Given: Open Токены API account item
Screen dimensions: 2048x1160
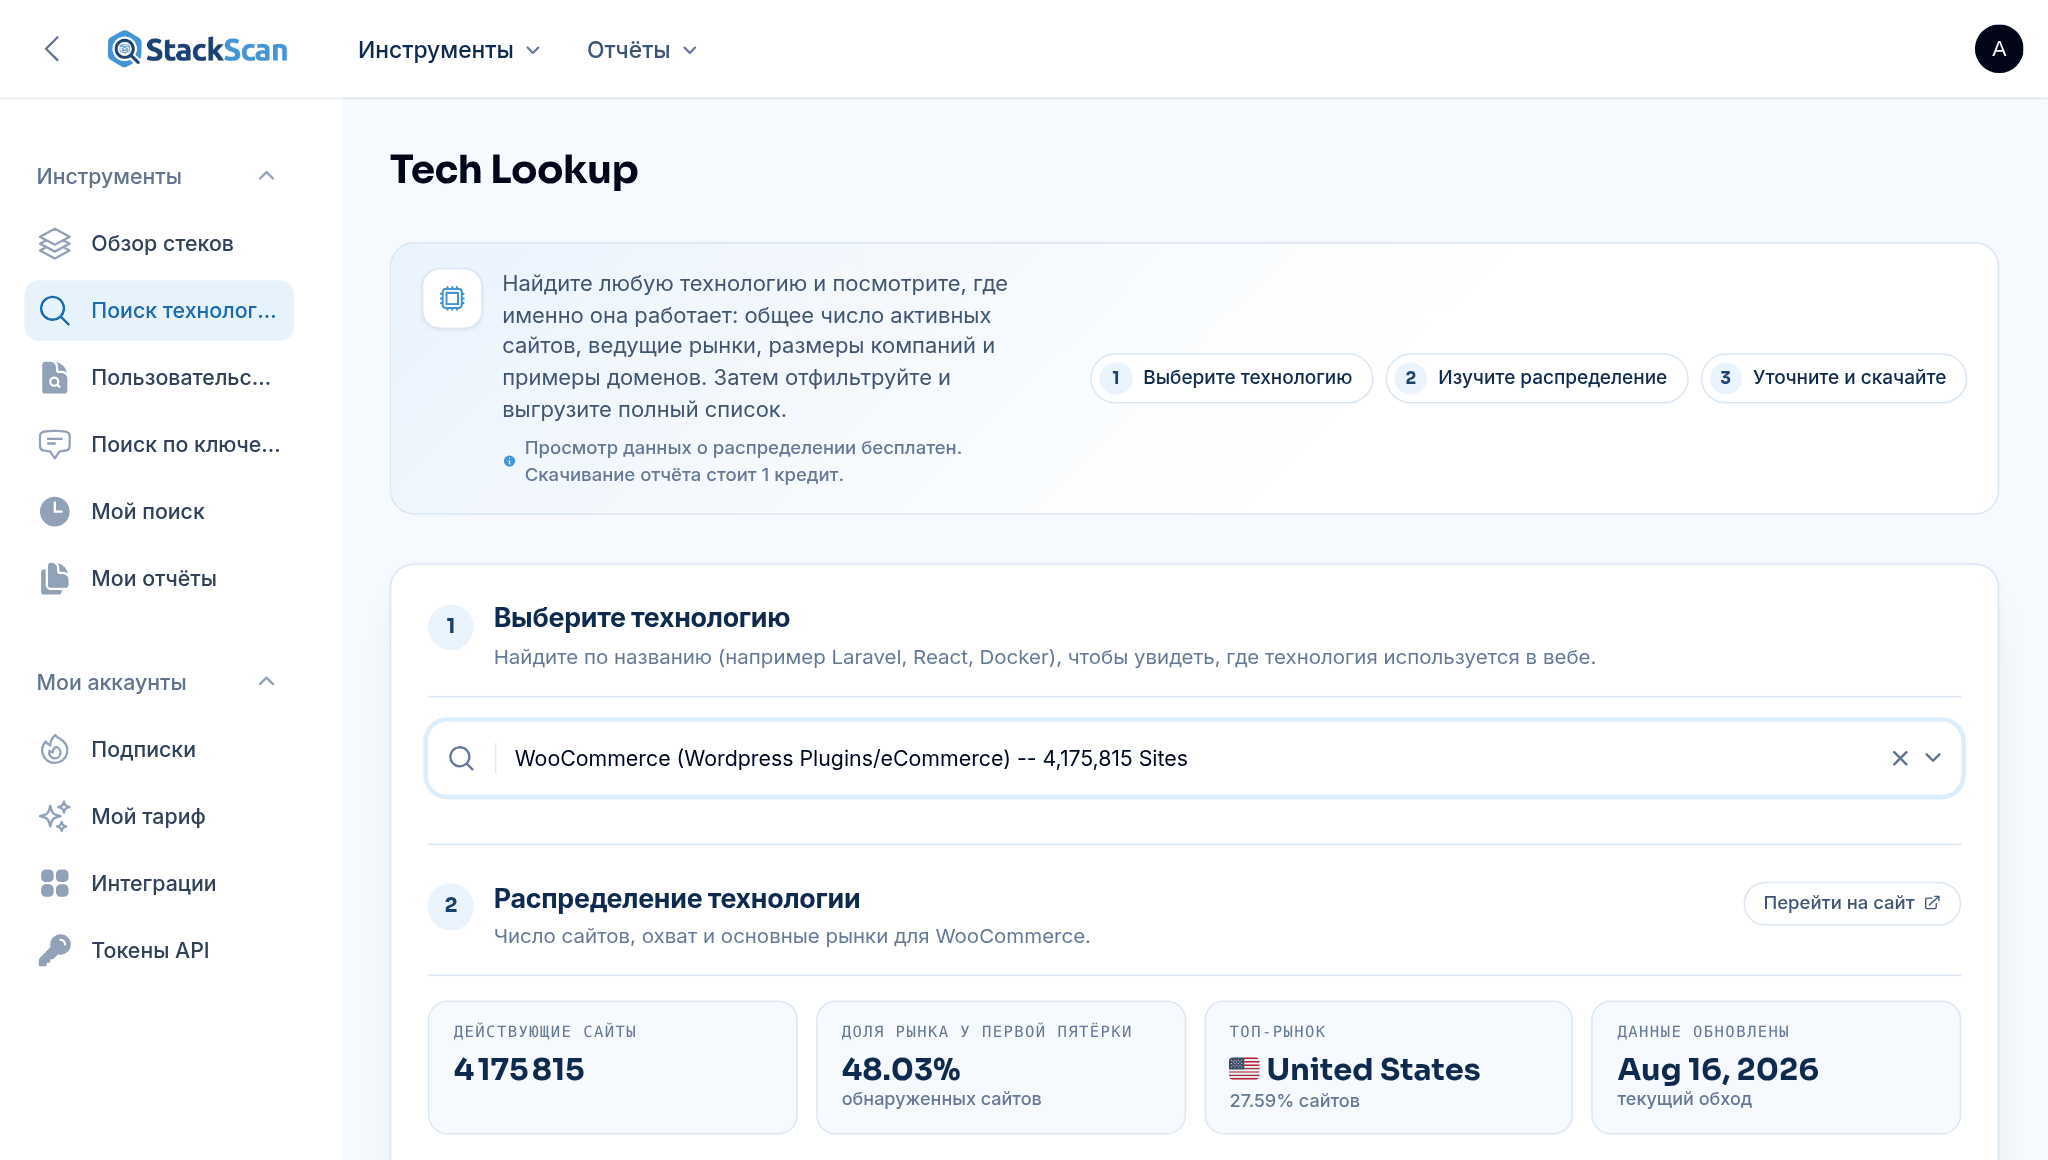Looking at the screenshot, I should click(x=159, y=950).
